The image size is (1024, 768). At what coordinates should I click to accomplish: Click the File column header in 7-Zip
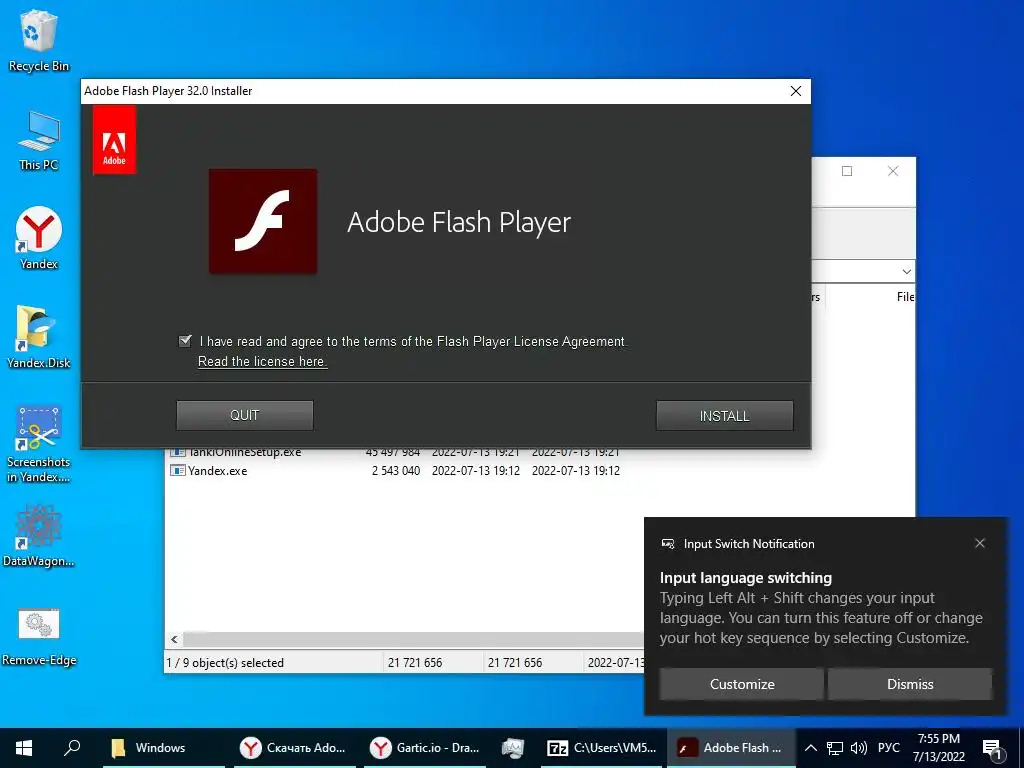(905, 297)
